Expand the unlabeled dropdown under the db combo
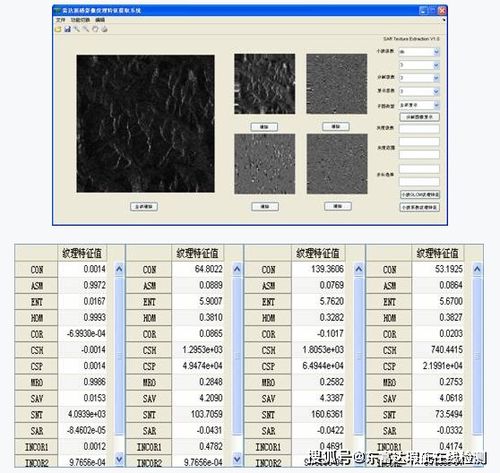Image resolution: width=500 pixels, height=473 pixels. tap(436, 65)
